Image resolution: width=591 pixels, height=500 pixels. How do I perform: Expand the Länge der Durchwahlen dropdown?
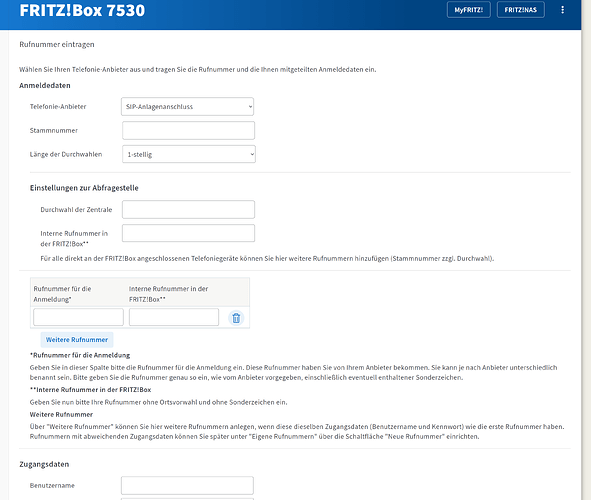click(189, 154)
